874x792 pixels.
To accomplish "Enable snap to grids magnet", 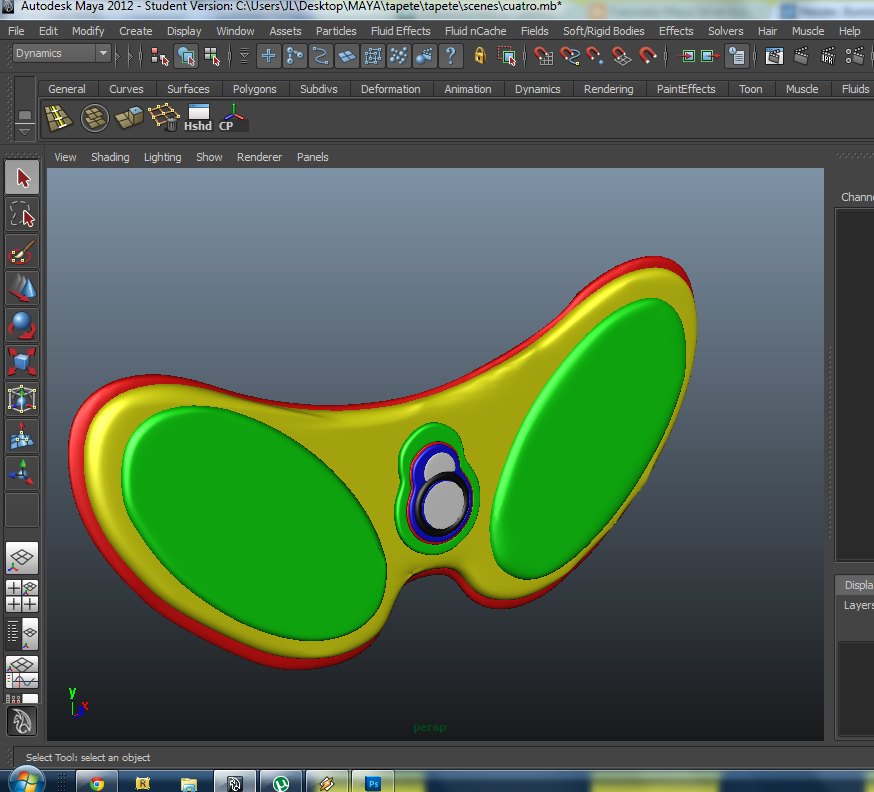I will [x=543, y=56].
